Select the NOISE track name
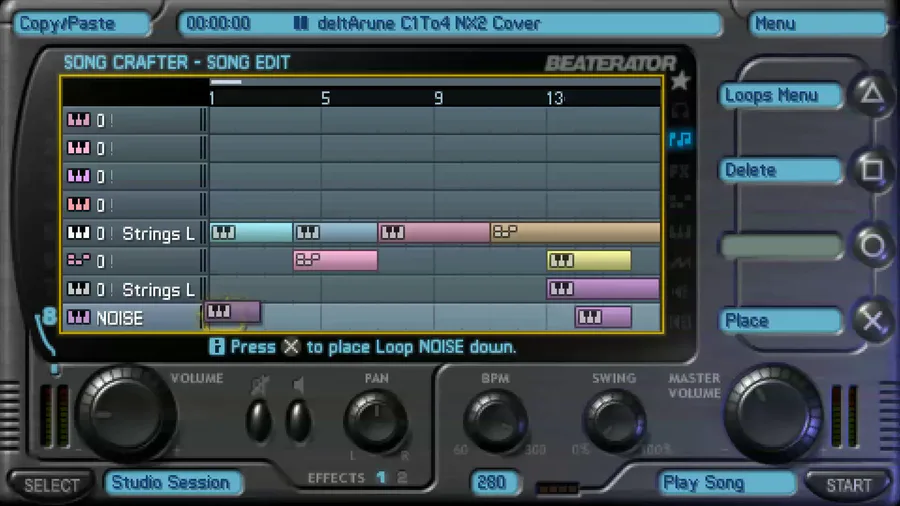Image resolution: width=900 pixels, height=506 pixels. tap(119, 318)
